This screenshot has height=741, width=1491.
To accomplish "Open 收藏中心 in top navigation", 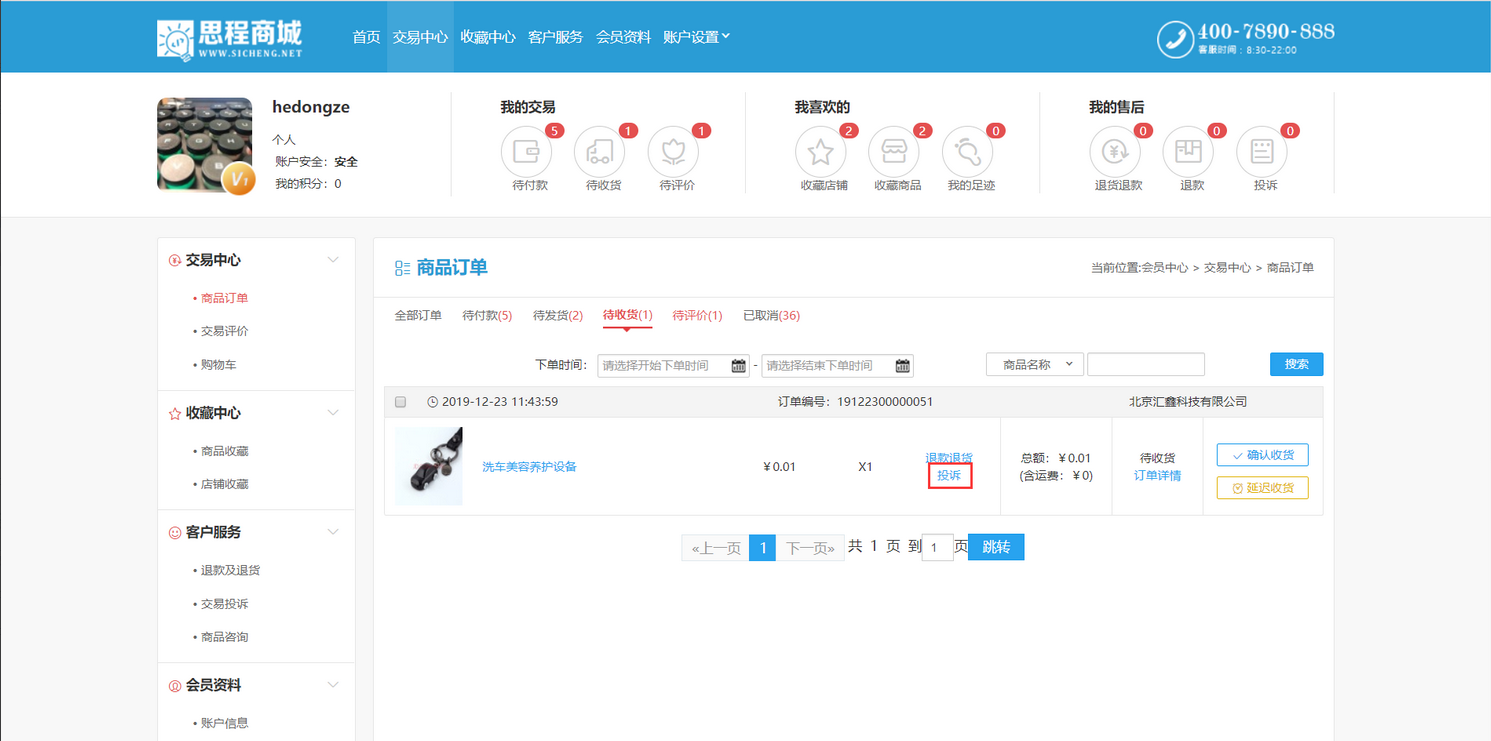I will [488, 37].
